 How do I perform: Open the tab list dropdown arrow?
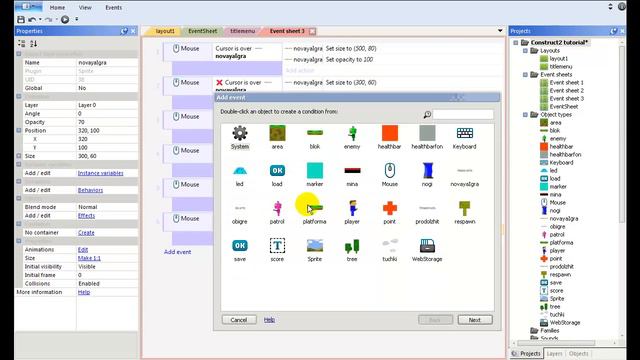(x=500, y=31)
